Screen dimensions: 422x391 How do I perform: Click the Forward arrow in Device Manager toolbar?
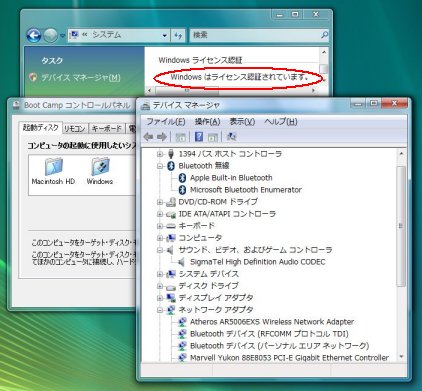point(162,137)
